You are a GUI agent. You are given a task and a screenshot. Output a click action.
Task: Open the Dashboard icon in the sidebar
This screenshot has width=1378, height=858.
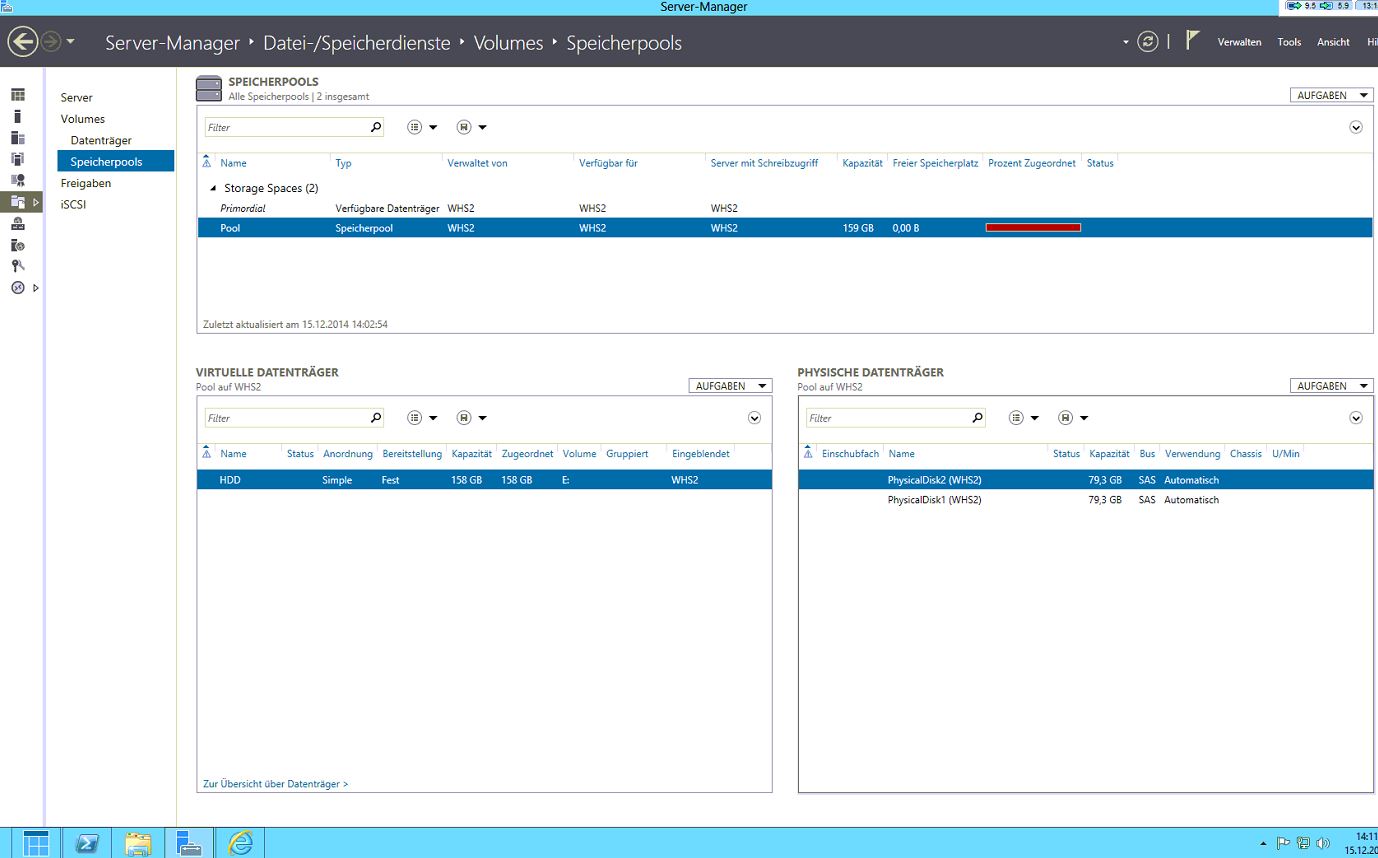(x=17, y=95)
